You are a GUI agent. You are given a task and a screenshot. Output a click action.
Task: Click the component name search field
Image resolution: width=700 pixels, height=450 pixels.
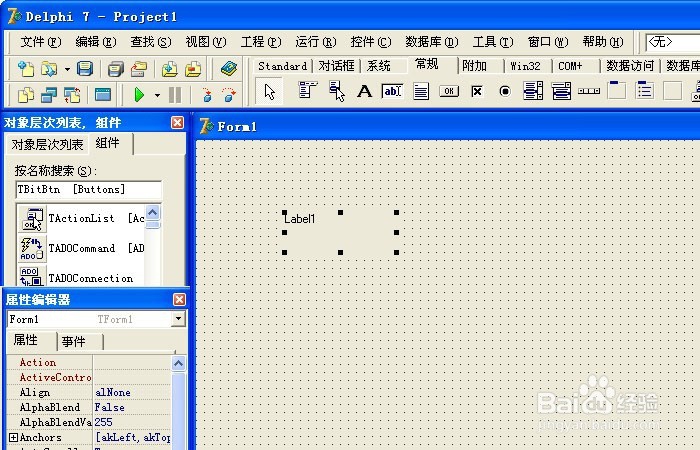click(x=88, y=189)
